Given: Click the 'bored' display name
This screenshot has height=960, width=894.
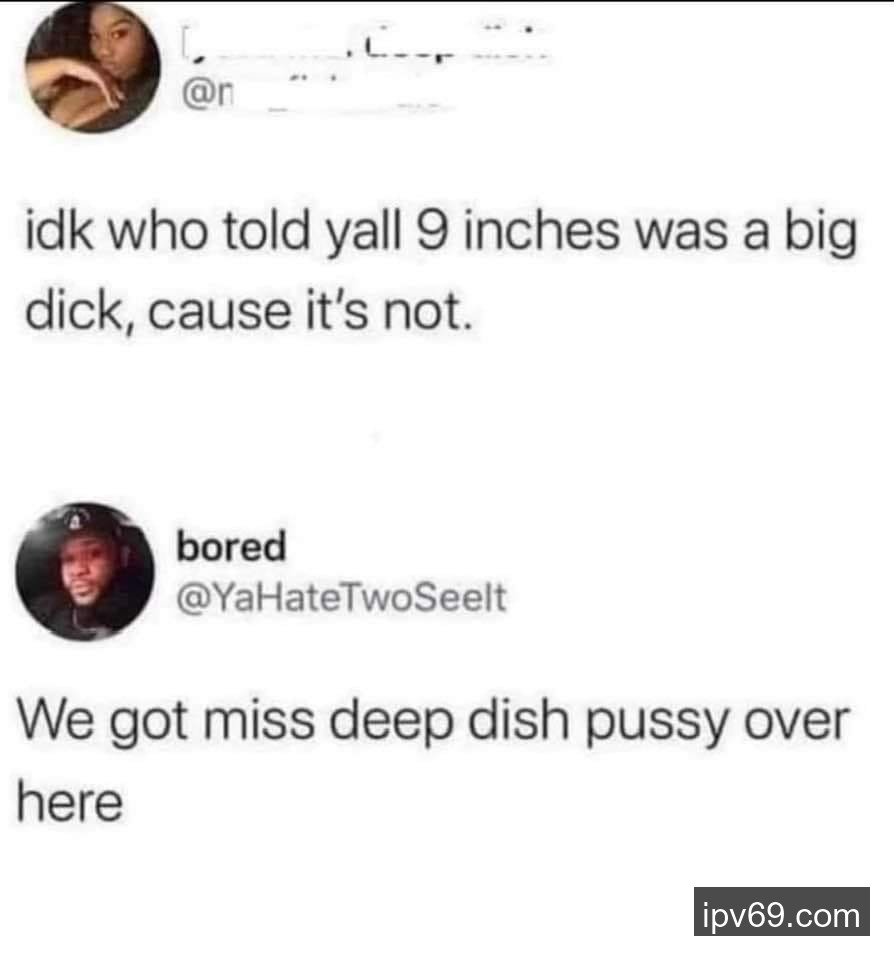Looking at the screenshot, I should coord(231,546).
